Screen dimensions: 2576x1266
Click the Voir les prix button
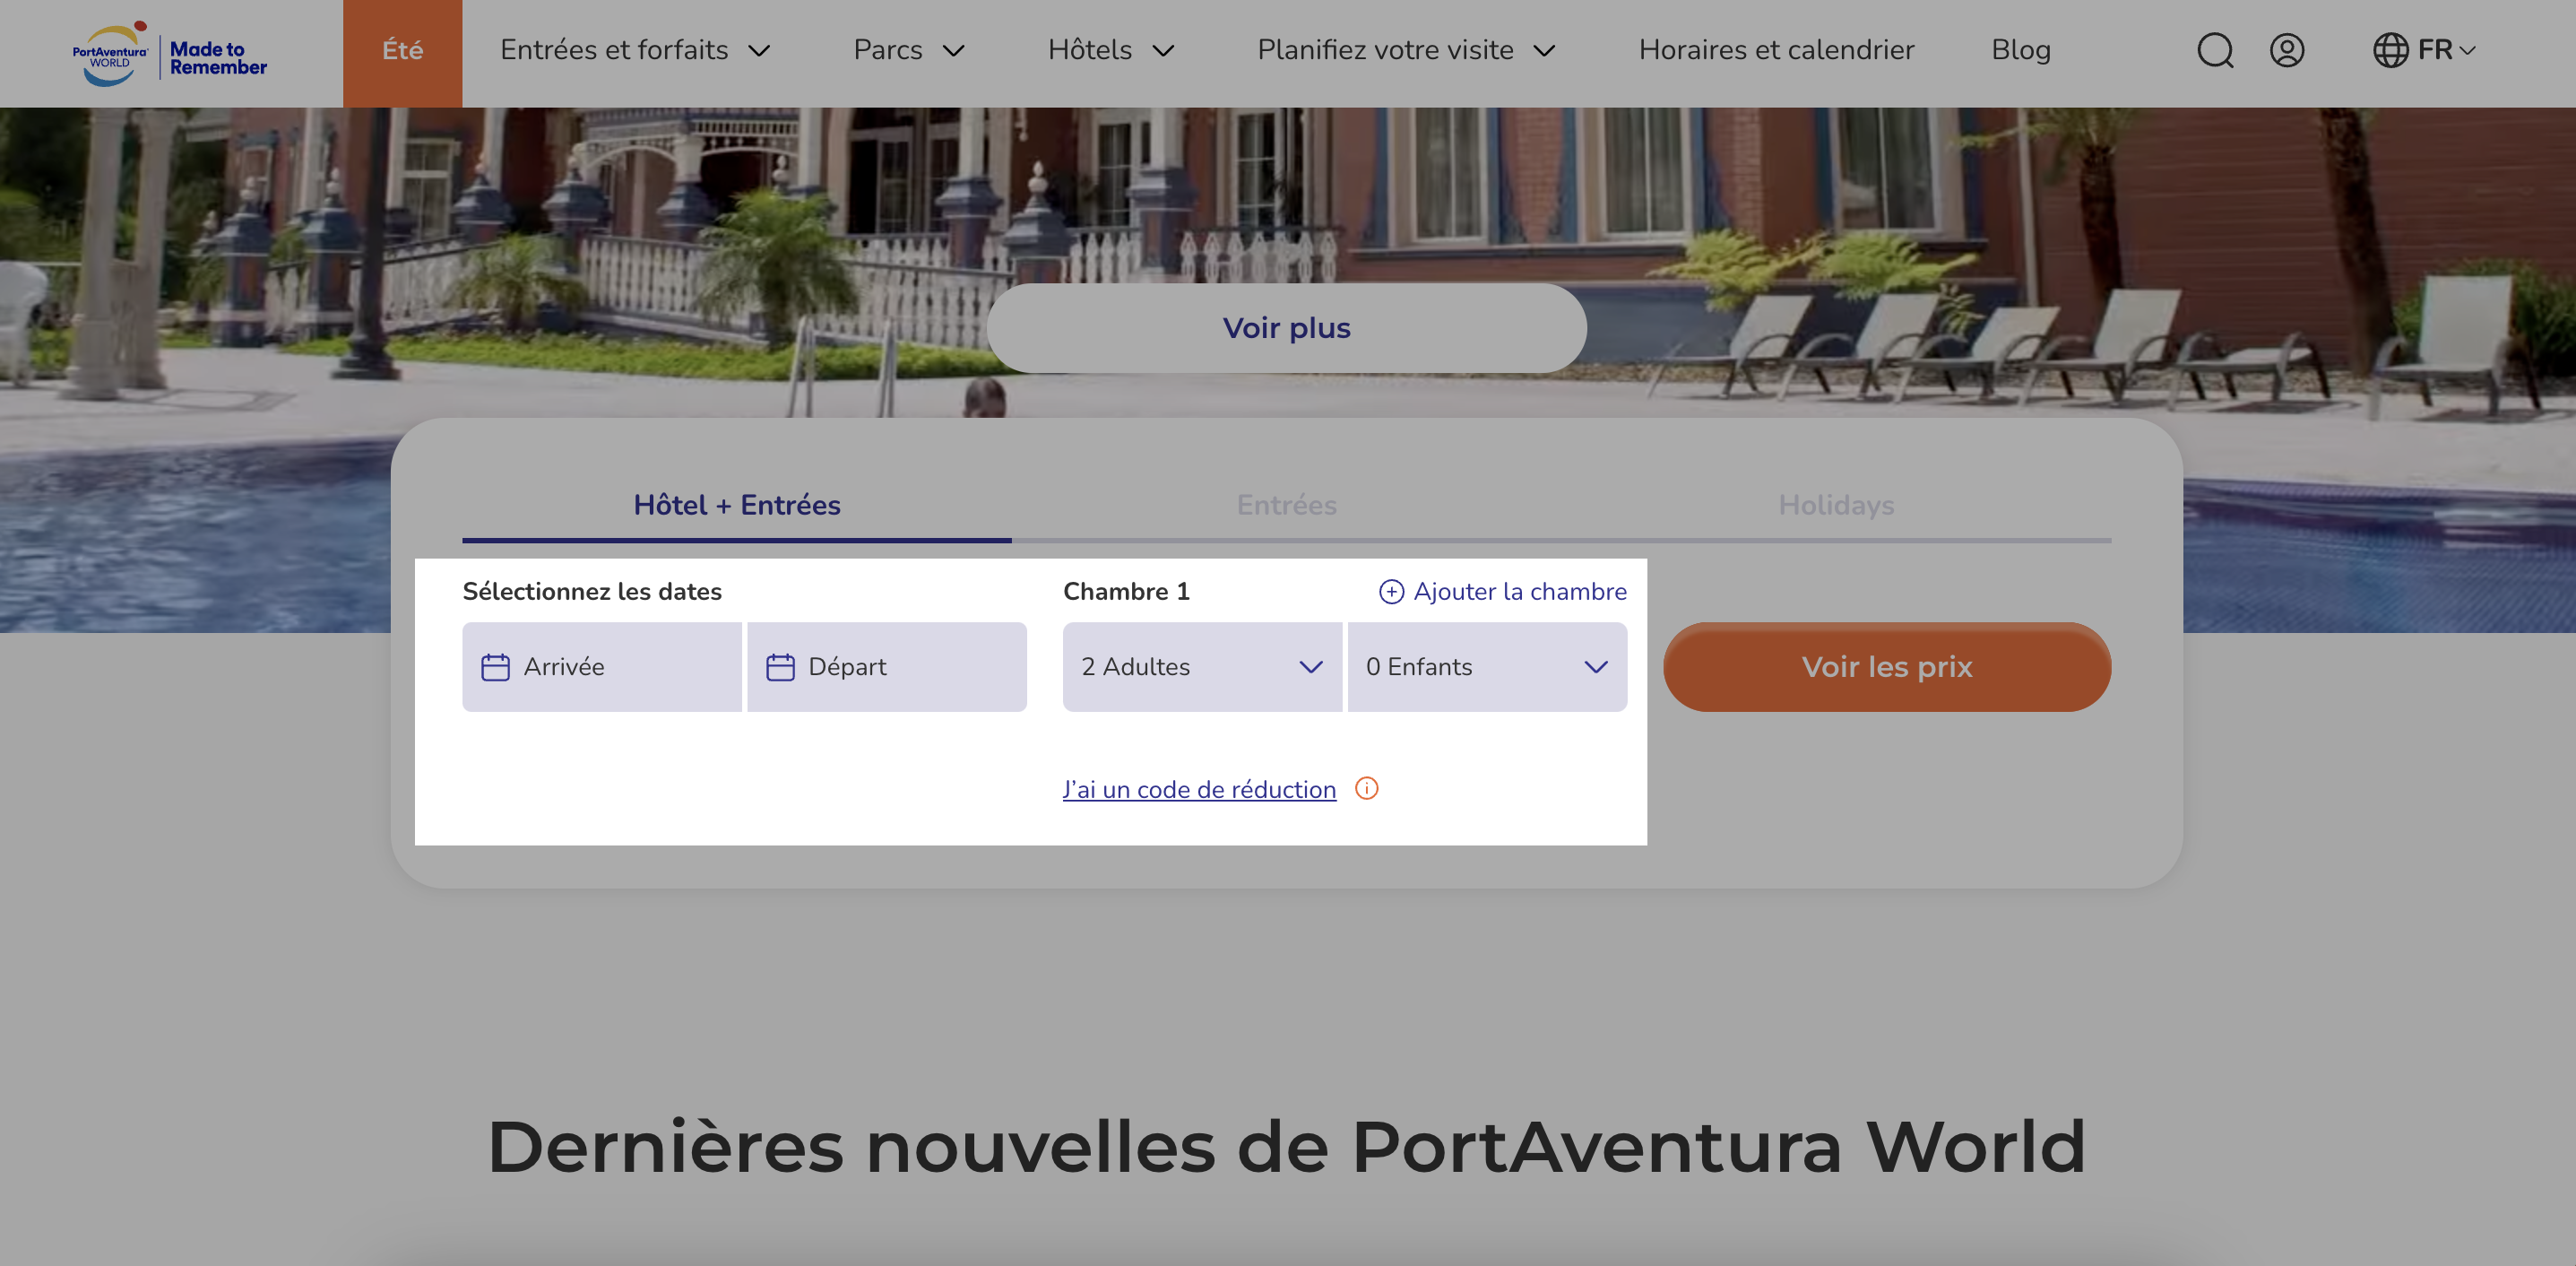(1887, 667)
